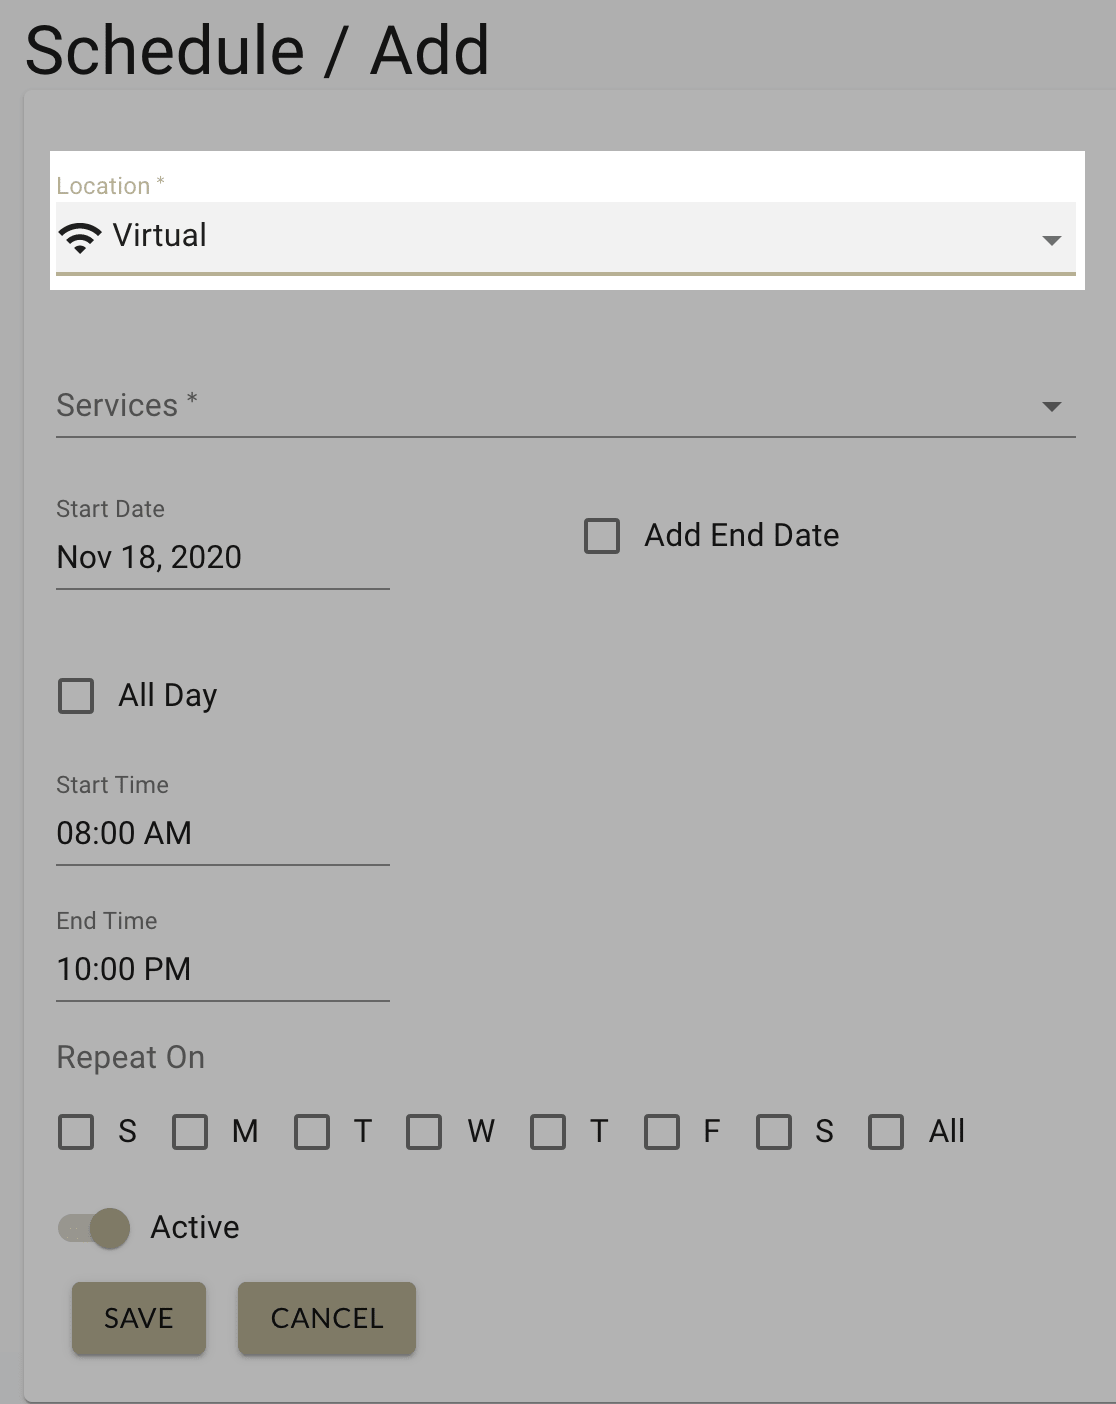1116x1404 pixels.
Task: Click the Wi-Fi icon next to Virtual
Action: coord(81,236)
